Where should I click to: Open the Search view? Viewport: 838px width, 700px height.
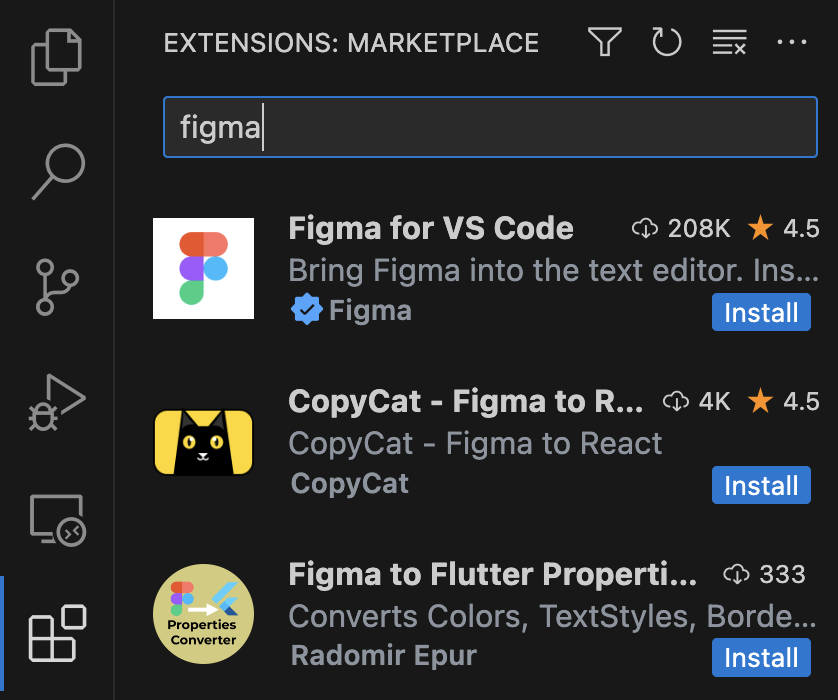pos(56,170)
